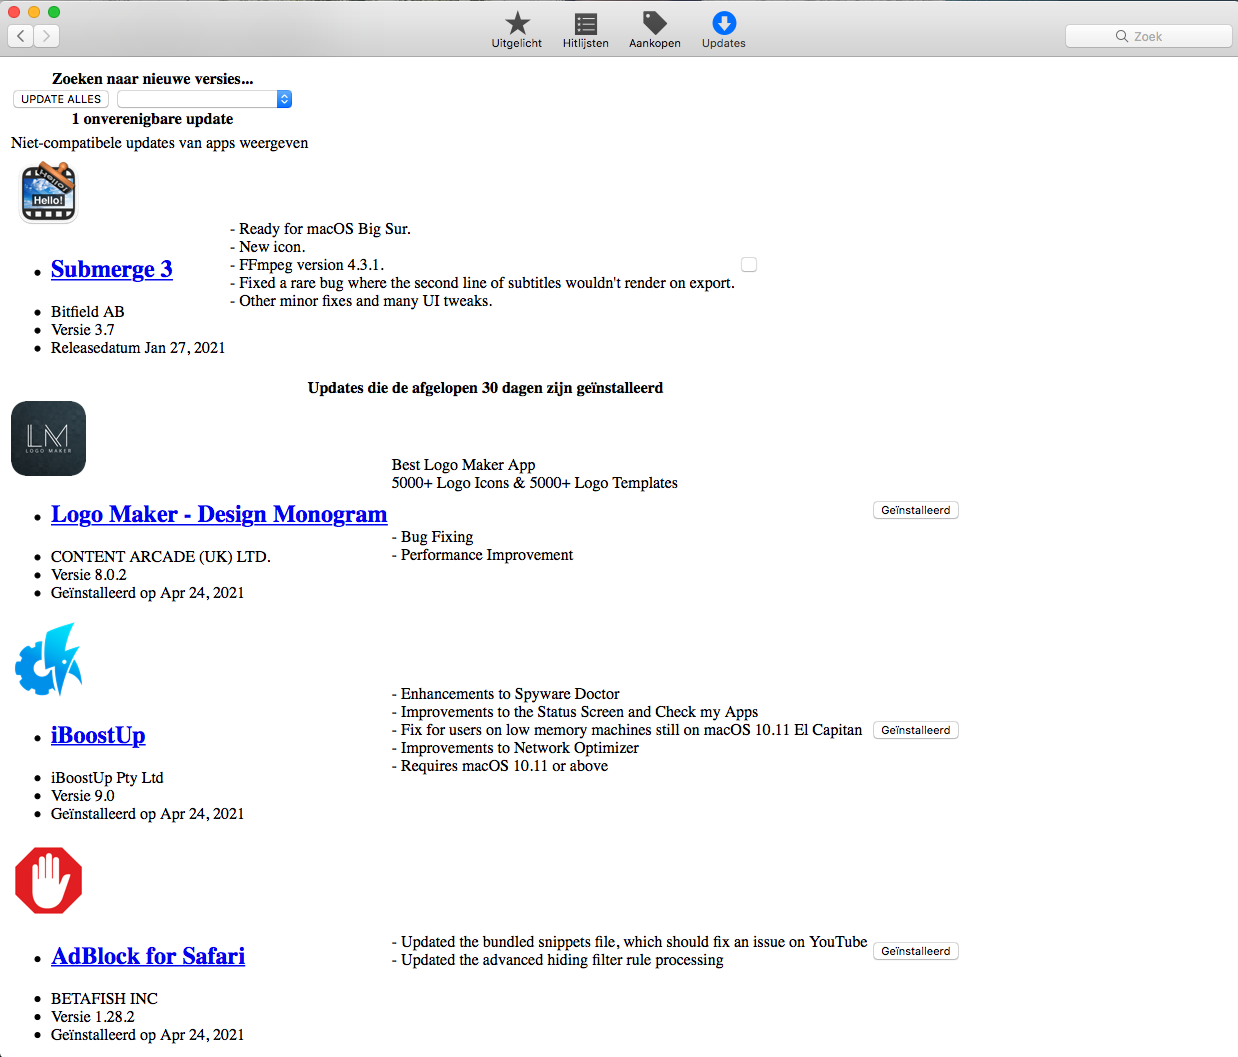
Task: Click the Logo Maker app icon
Action: point(48,438)
